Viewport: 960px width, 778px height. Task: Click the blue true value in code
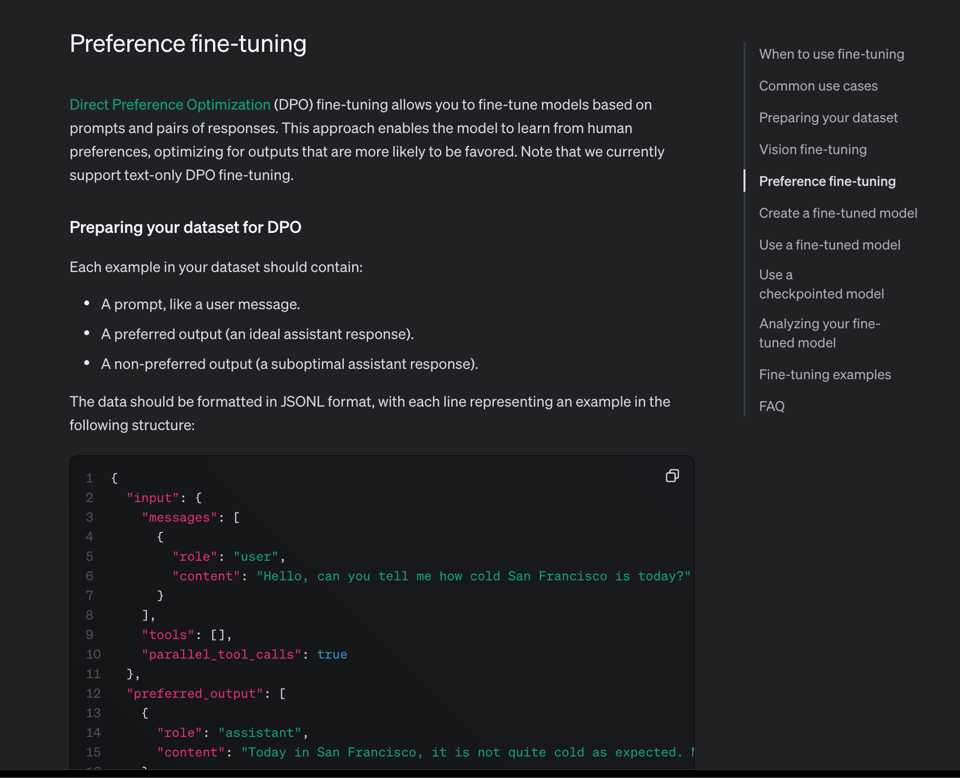(x=332, y=655)
